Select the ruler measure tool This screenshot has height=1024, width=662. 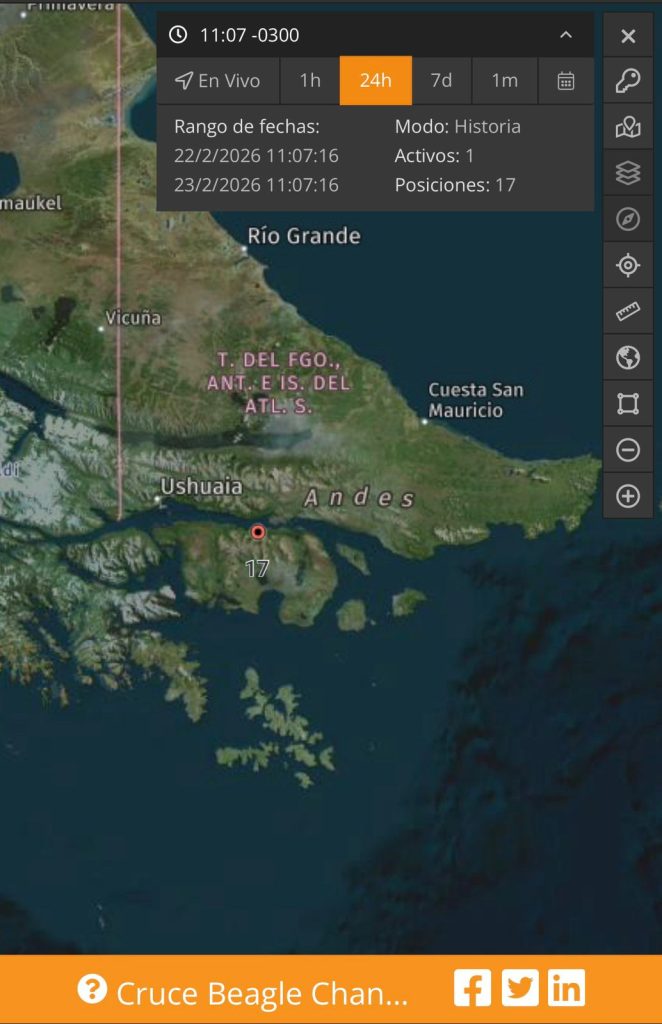[627, 312]
